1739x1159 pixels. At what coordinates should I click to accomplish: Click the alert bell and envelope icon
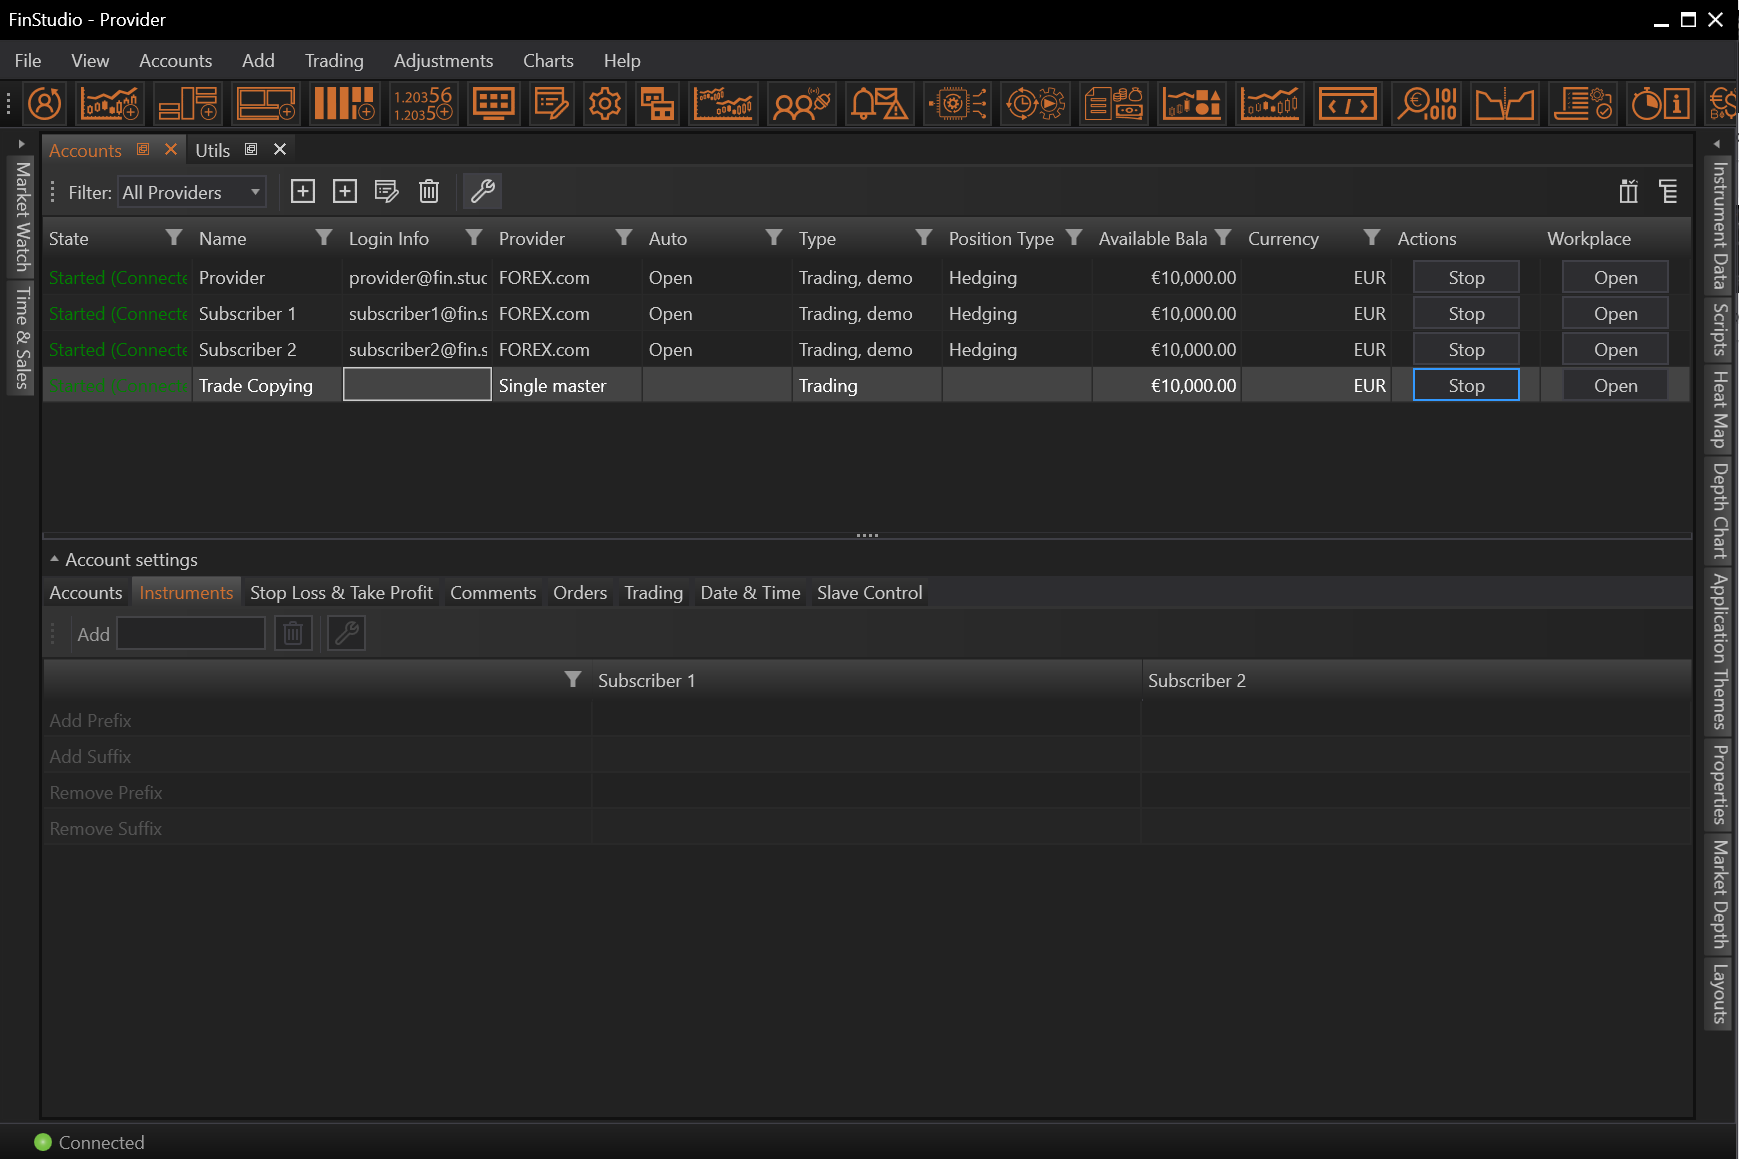pyautogui.click(x=878, y=103)
